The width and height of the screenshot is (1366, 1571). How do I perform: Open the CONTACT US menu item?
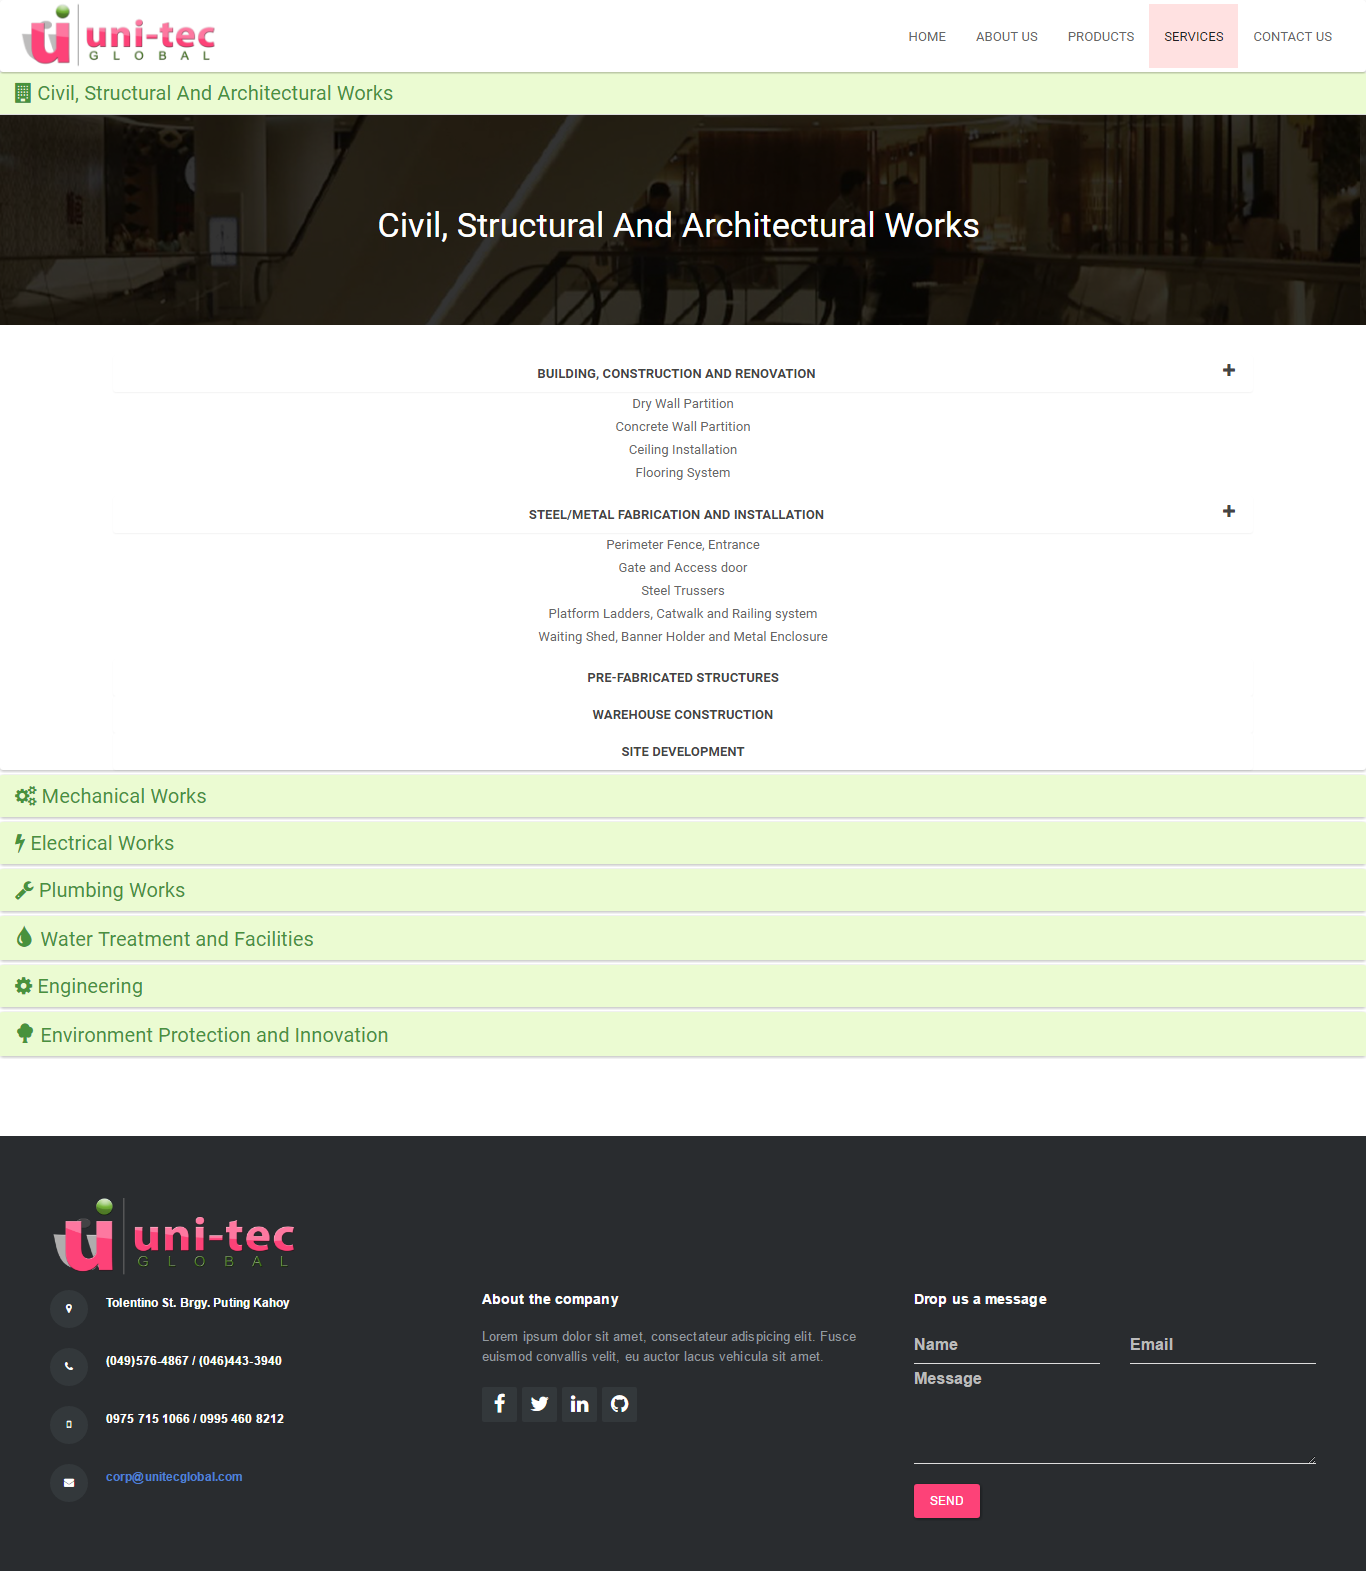1293,36
